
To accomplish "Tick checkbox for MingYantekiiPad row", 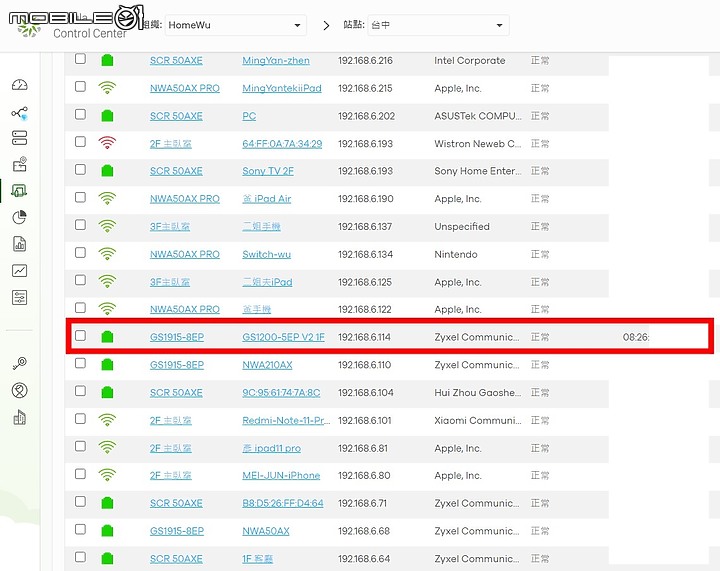I will 80,86.
